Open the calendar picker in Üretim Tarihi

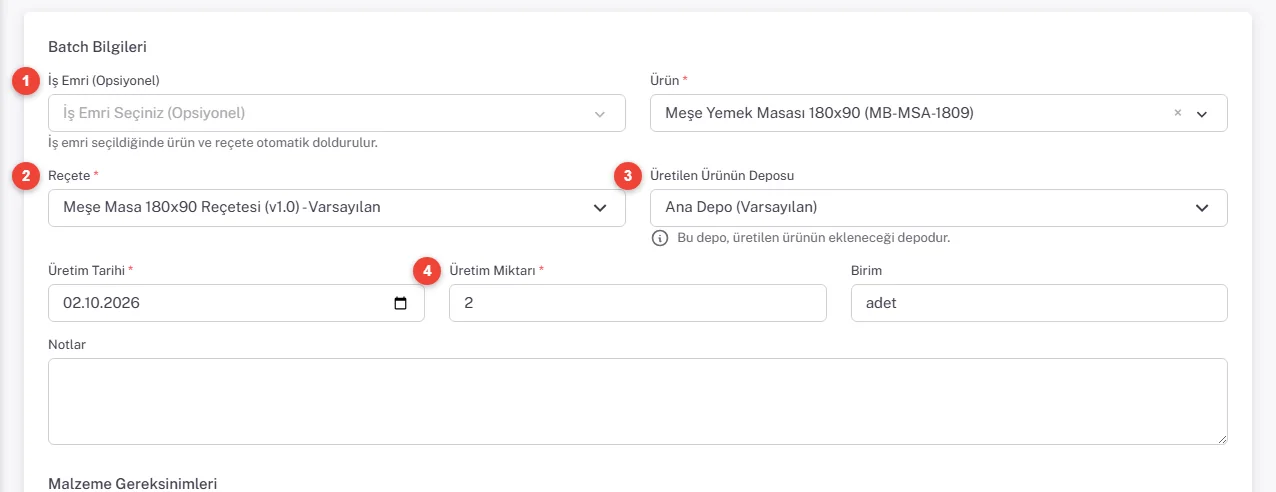(401, 303)
